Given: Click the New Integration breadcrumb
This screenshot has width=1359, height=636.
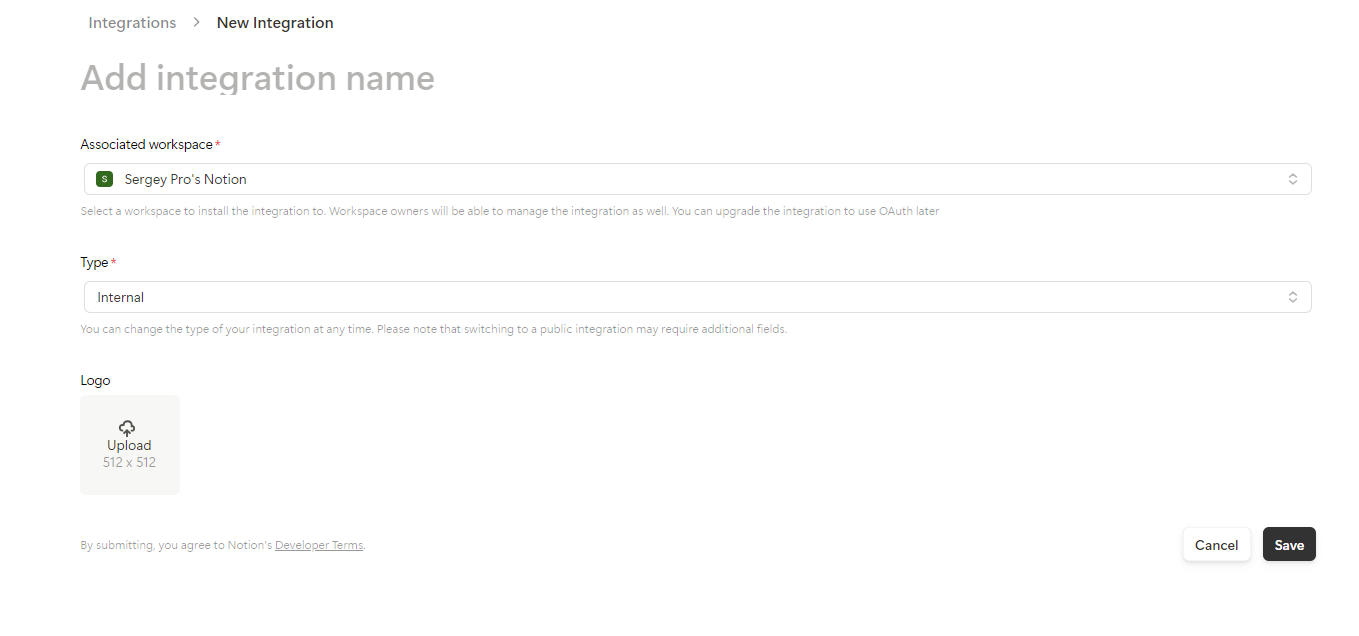Looking at the screenshot, I should tap(275, 22).
